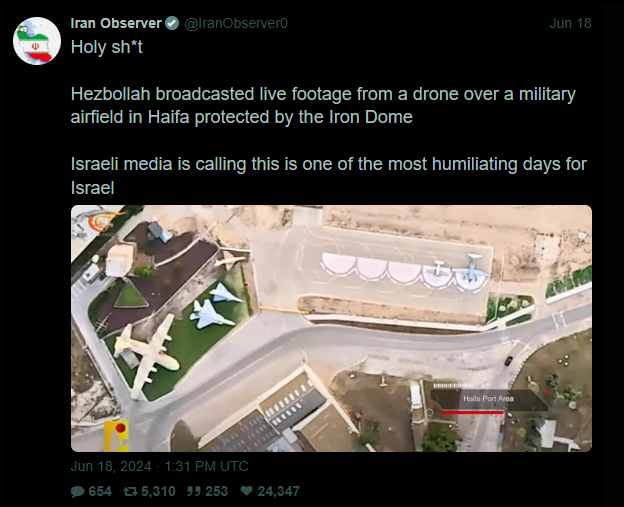The height and width of the screenshot is (507, 624).
Task: Open the Jun 18, 2024 1:31 PM UTC timestamp
Action: coord(159,466)
